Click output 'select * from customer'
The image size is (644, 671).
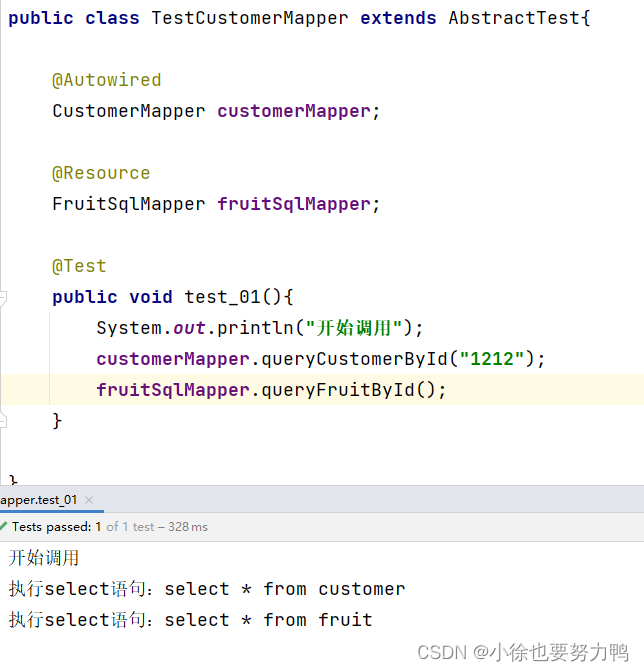[285, 589]
